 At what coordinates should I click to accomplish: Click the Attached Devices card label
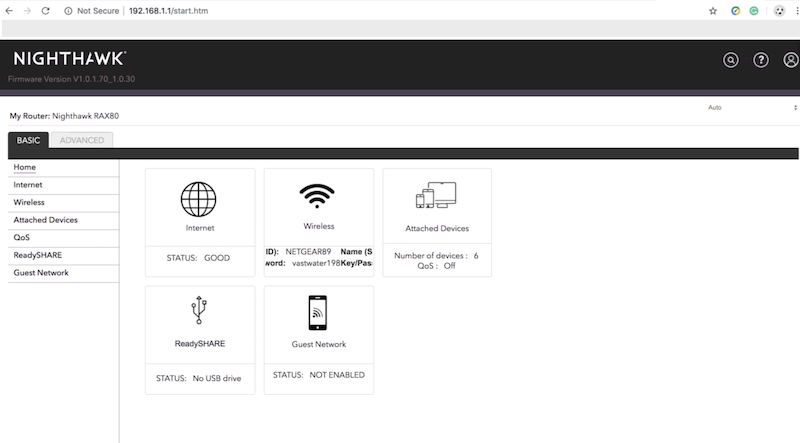437,229
